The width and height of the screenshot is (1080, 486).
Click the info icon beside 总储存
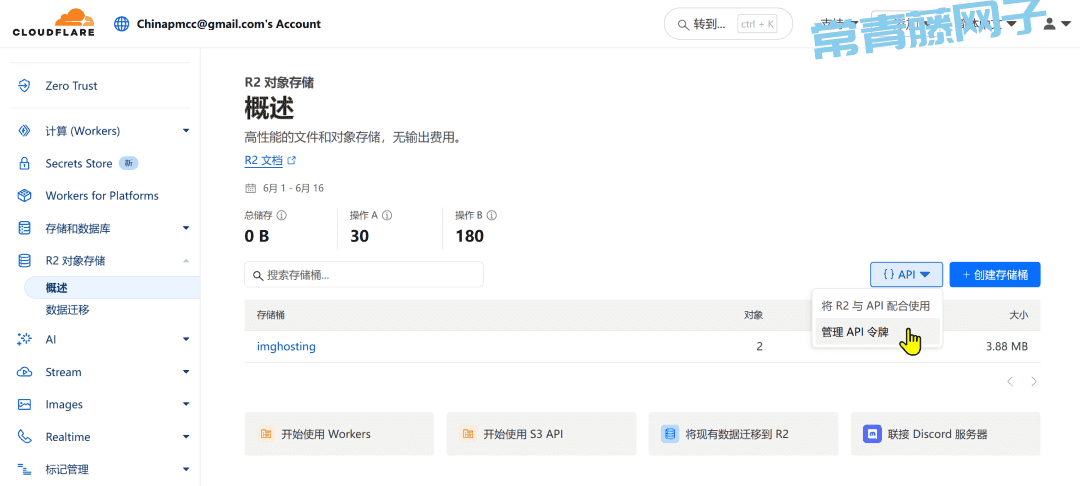[282, 215]
